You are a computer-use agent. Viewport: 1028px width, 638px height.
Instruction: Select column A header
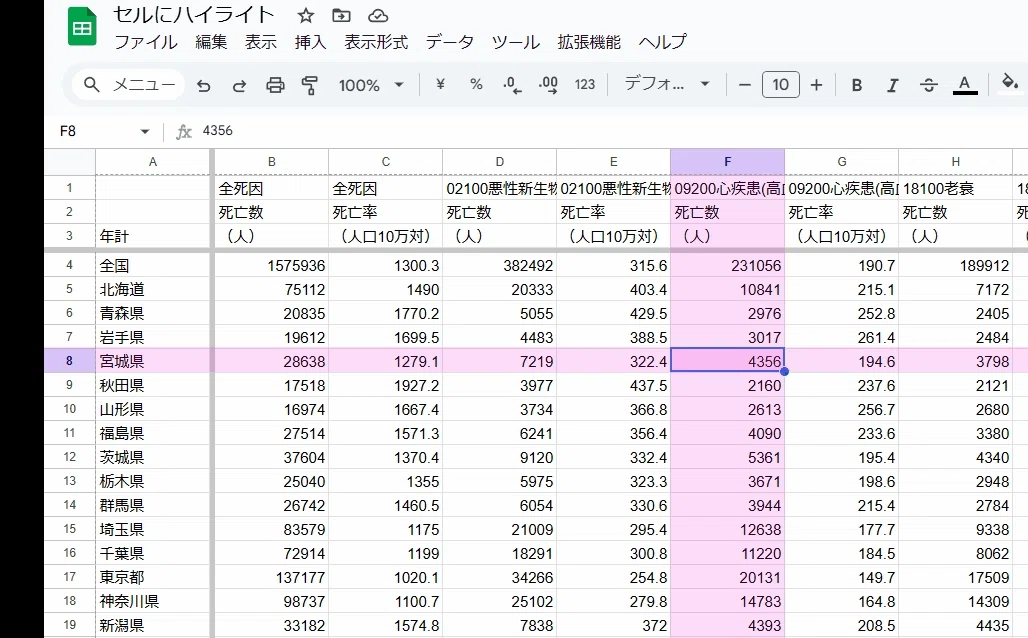click(x=153, y=162)
